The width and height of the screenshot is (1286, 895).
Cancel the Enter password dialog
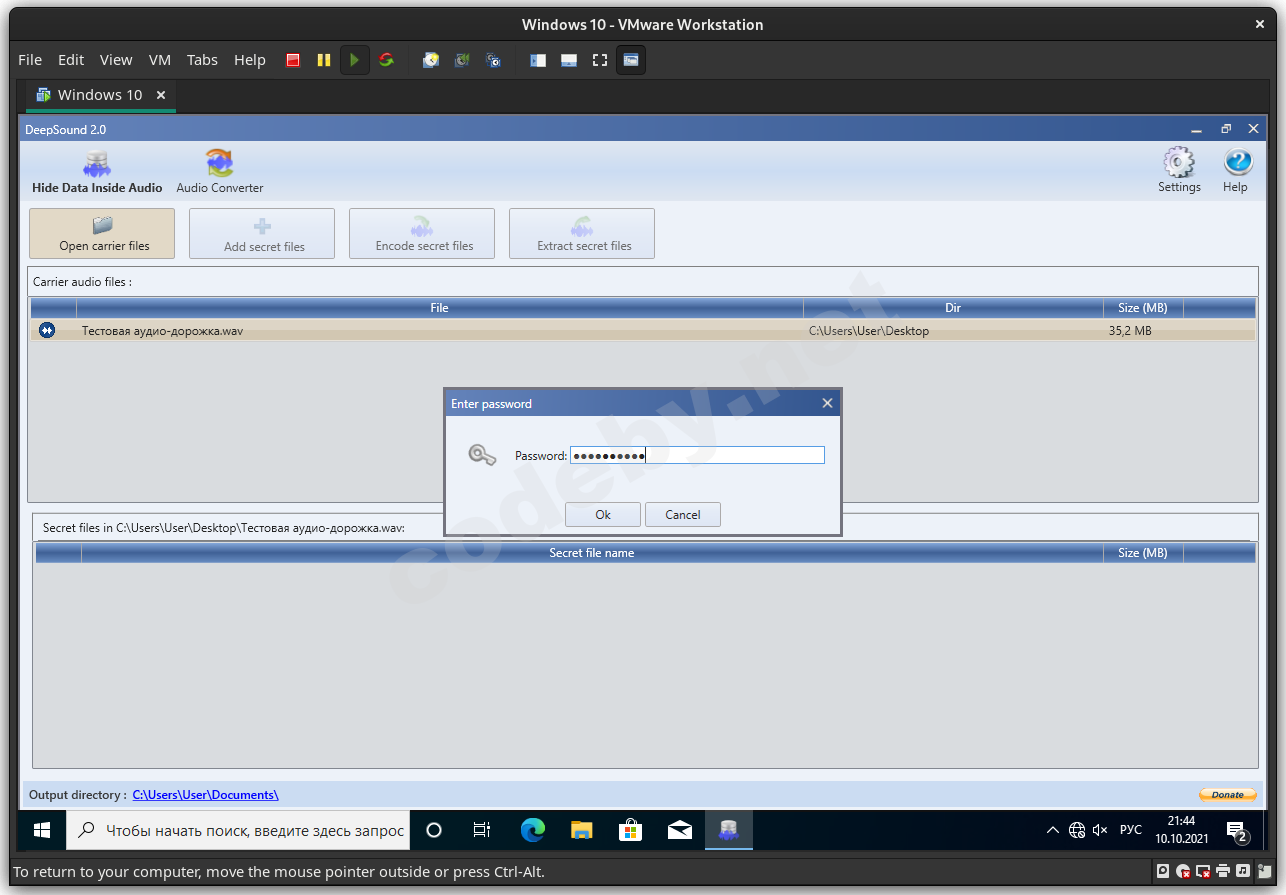point(682,514)
